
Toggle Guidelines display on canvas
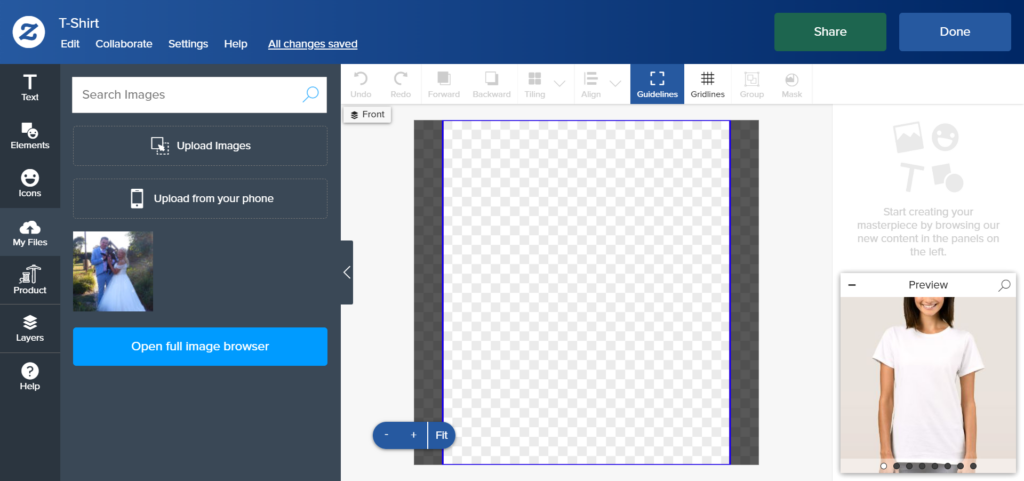(x=657, y=84)
